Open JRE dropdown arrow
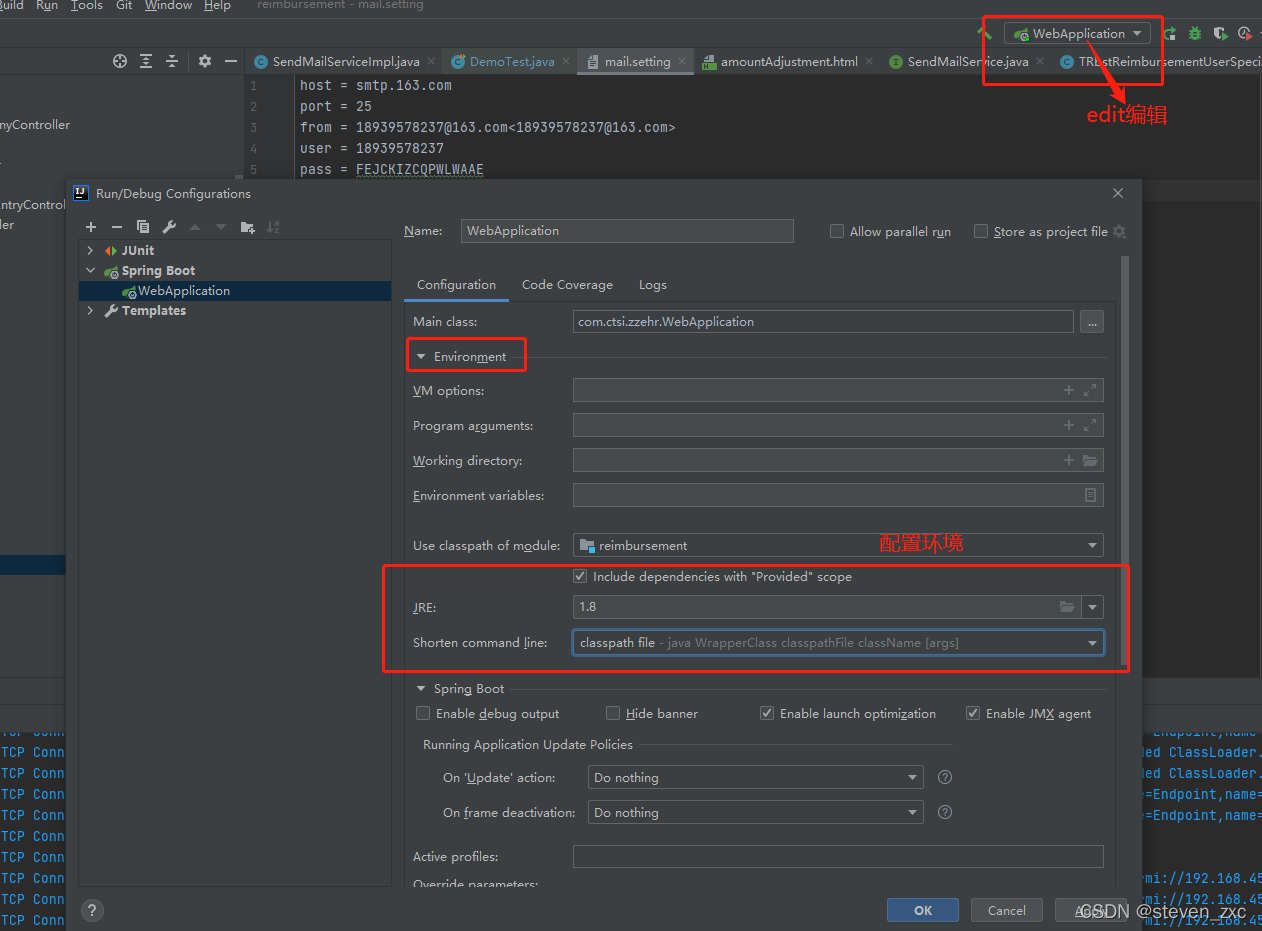This screenshot has width=1262, height=931. pos(1093,607)
